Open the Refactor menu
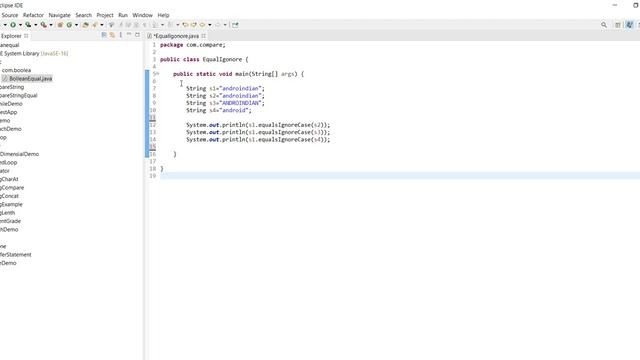The height and width of the screenshot is (360, 640). 33,15
